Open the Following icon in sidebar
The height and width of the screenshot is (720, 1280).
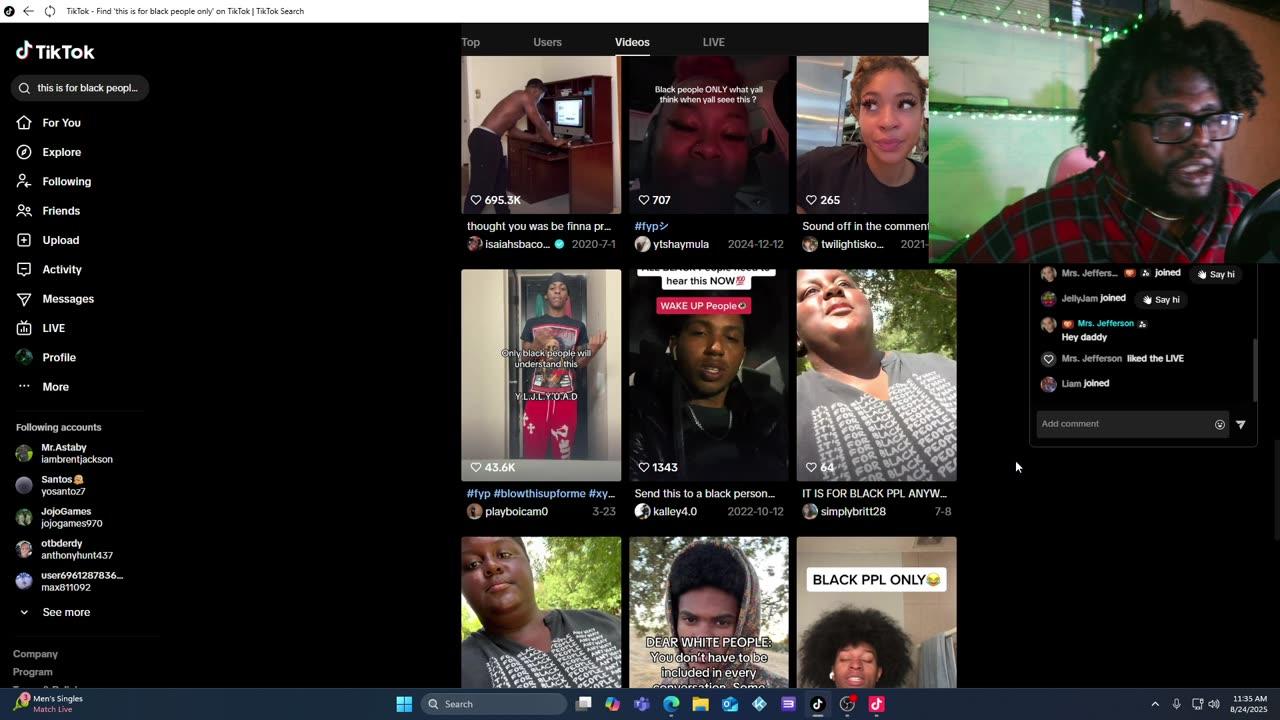24,181
